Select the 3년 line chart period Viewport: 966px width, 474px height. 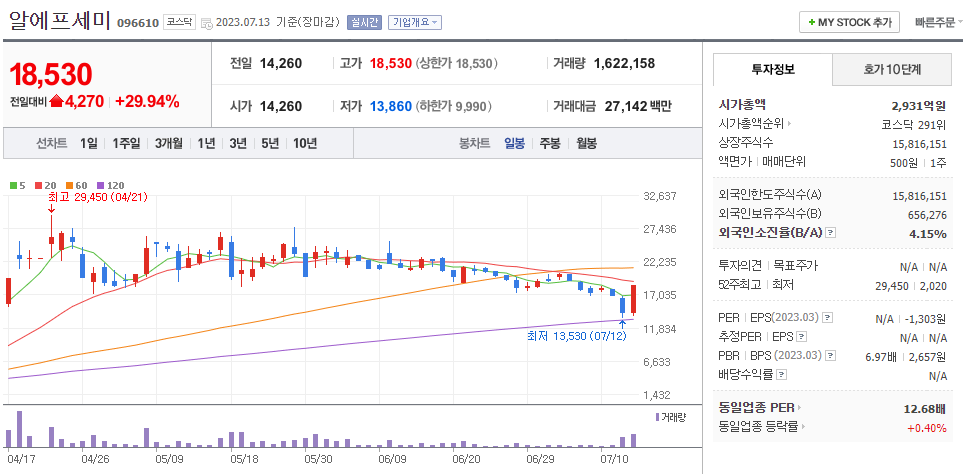(x=238, y=144)
